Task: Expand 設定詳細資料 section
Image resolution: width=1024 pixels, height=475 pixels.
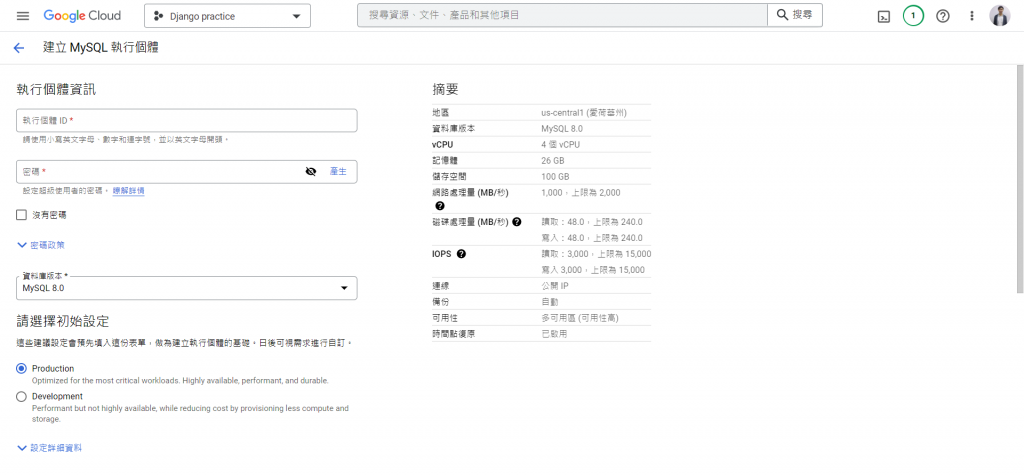Action: [49, 448]
